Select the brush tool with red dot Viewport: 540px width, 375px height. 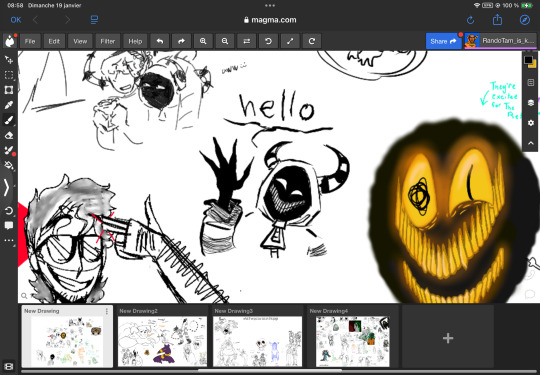click(9, 150)
